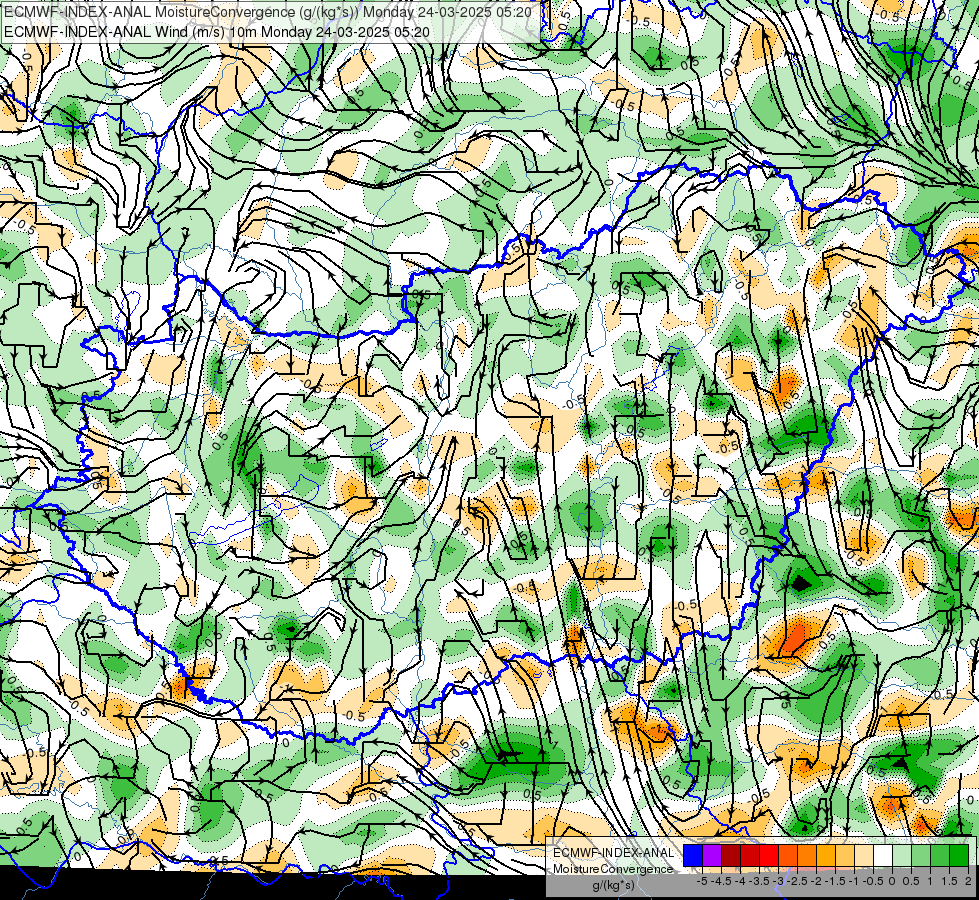Select the dark red swatch between -4.5 and -4

point(731,855)
